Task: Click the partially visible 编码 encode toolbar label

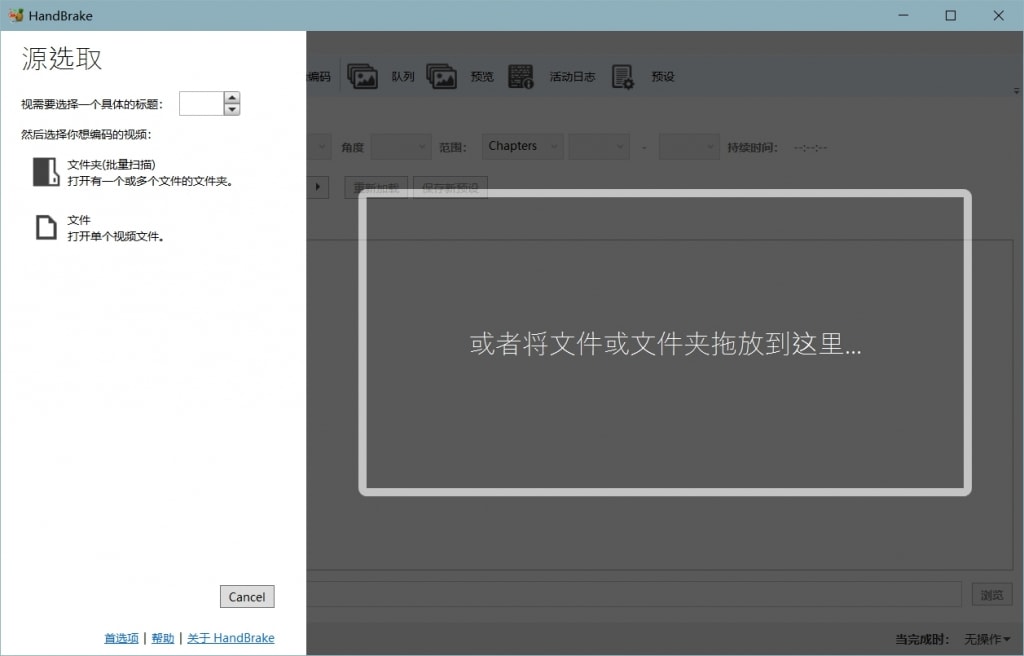Action: [x=319, y=76]
